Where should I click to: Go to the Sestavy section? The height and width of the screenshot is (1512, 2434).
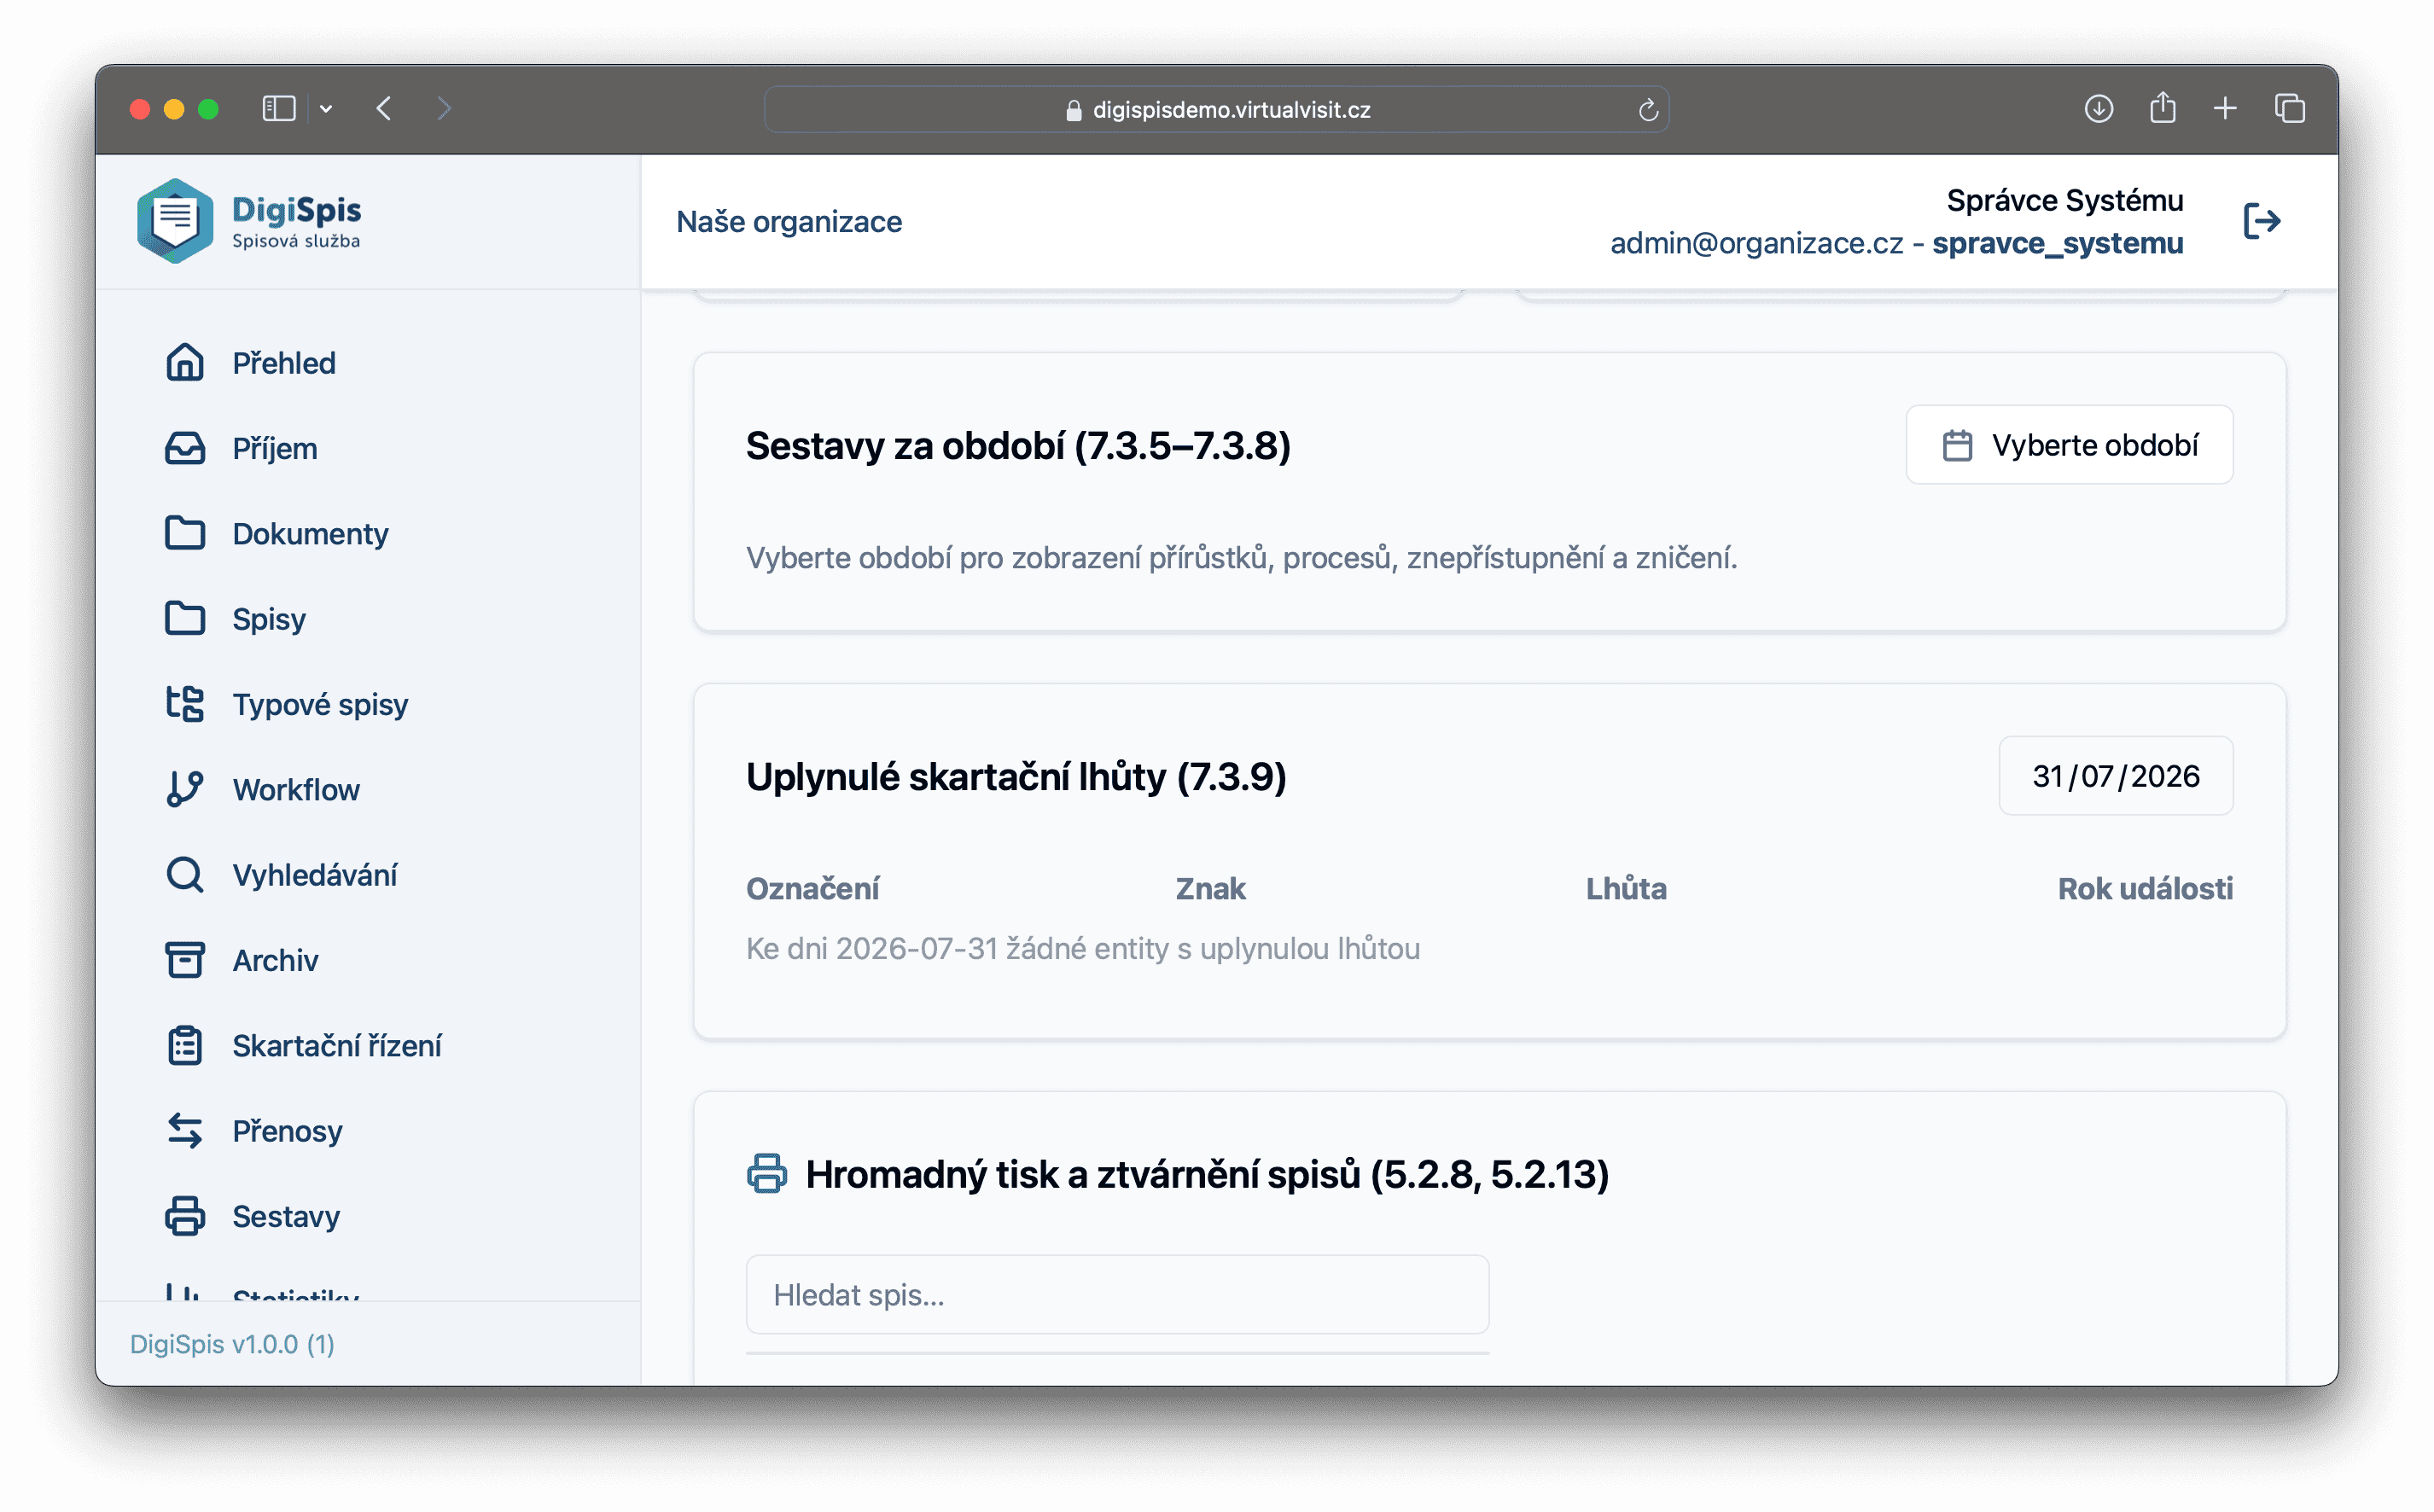286,1216
